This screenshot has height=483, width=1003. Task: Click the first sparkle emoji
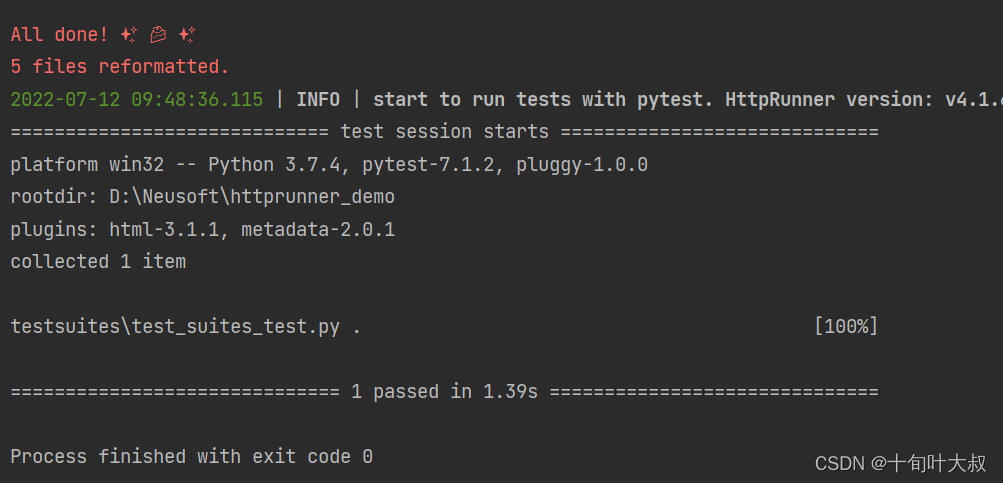129,35
